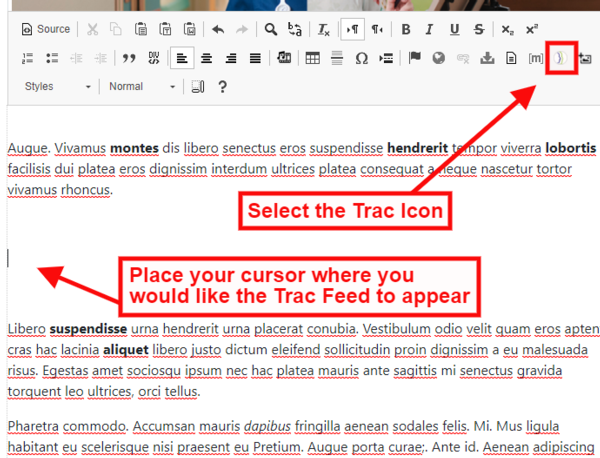Open the Normal paragraph format dropdown

(142, 86)
